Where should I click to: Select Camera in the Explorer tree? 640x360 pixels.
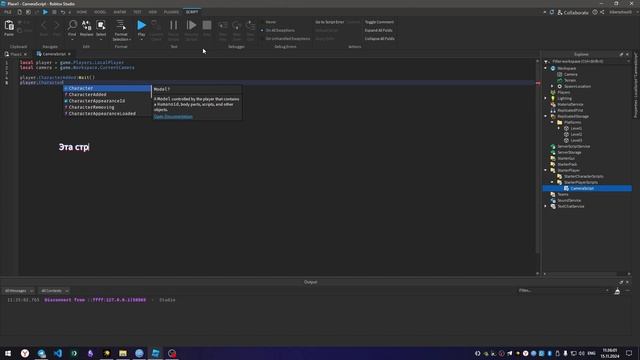[x=570, y=74]
